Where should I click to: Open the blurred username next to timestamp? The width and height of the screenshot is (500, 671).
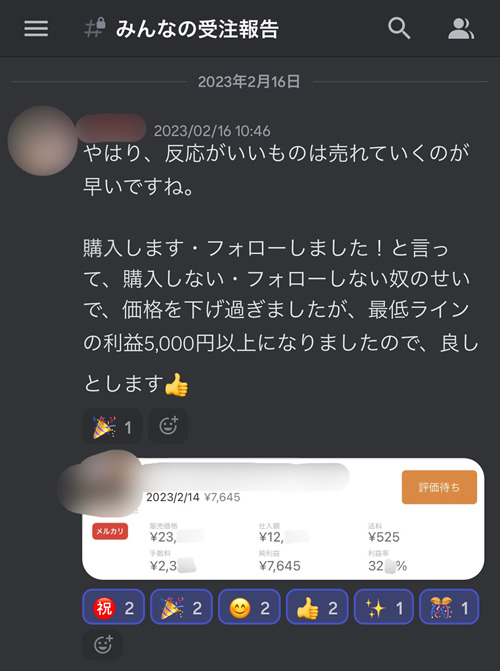coord(111,128)
